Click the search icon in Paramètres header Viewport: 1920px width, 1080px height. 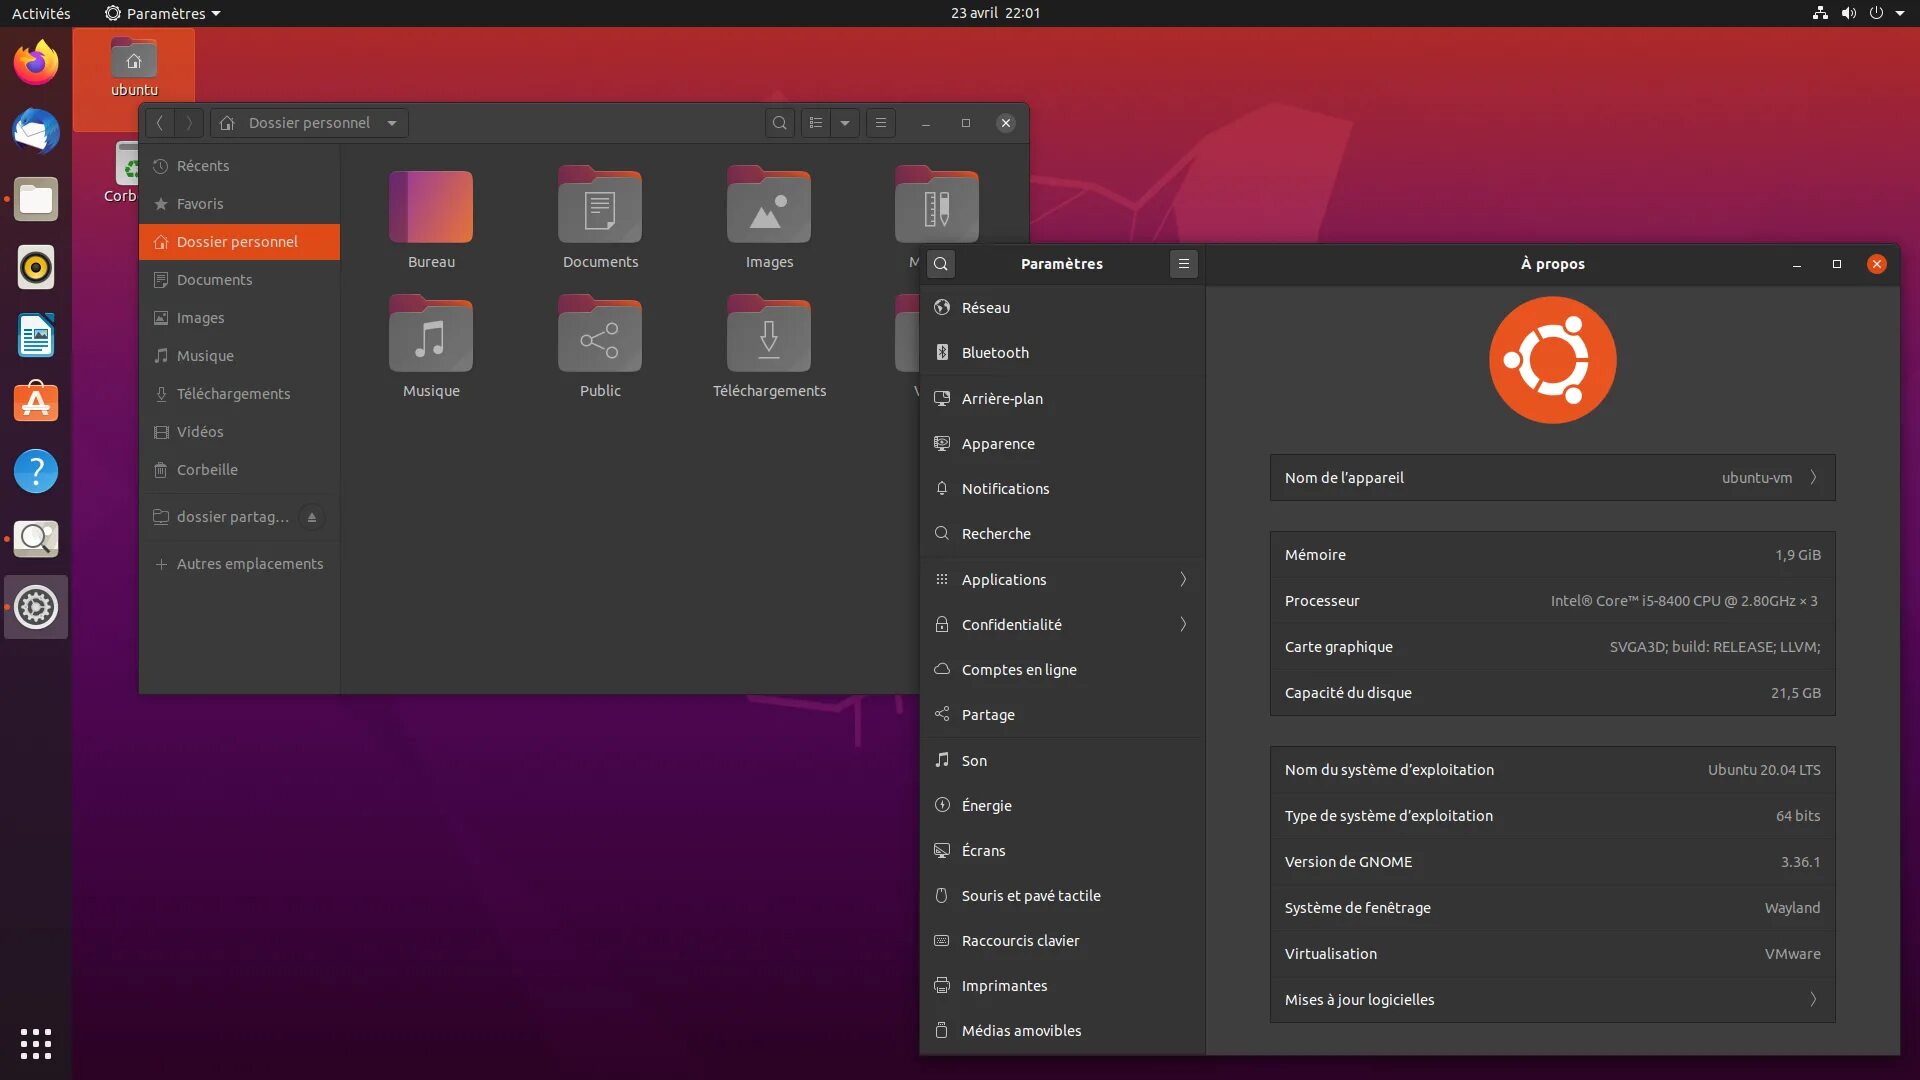click(x=940, y=264)
